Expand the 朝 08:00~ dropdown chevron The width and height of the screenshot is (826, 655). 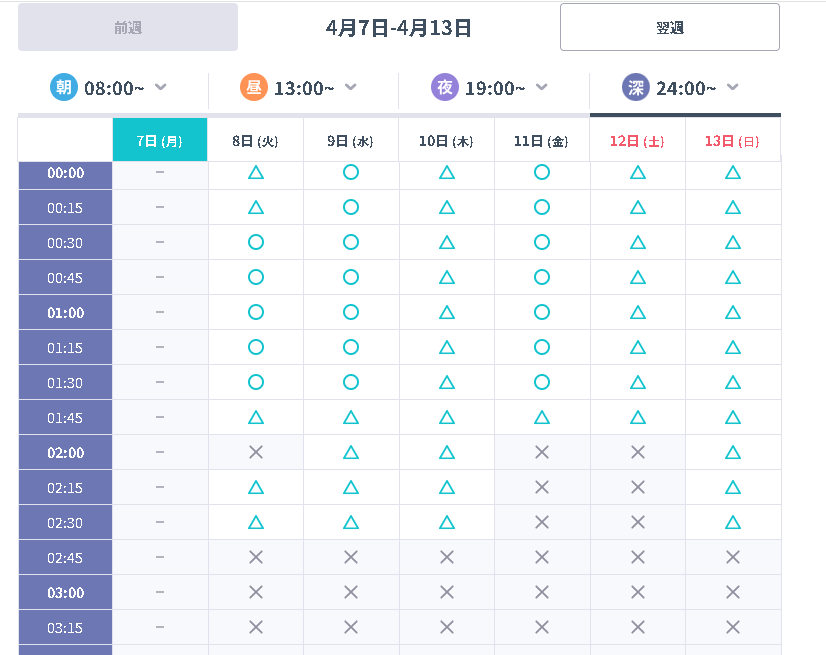coord(161,87)
